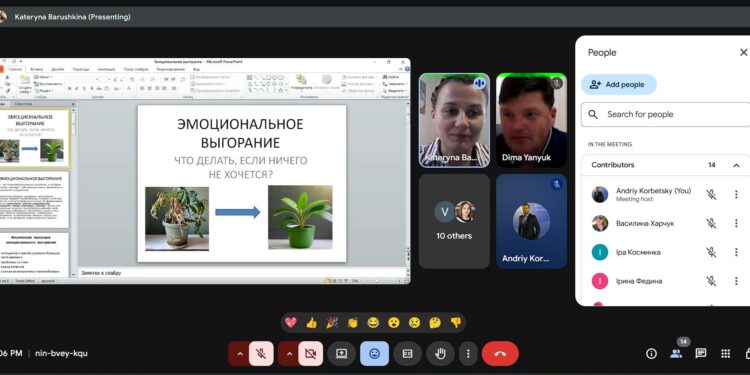The height and width of the screenshot is (375, 750).
Task: Send the thumbs up reaction
Action: pyautogui.click(x=311, y=322)
